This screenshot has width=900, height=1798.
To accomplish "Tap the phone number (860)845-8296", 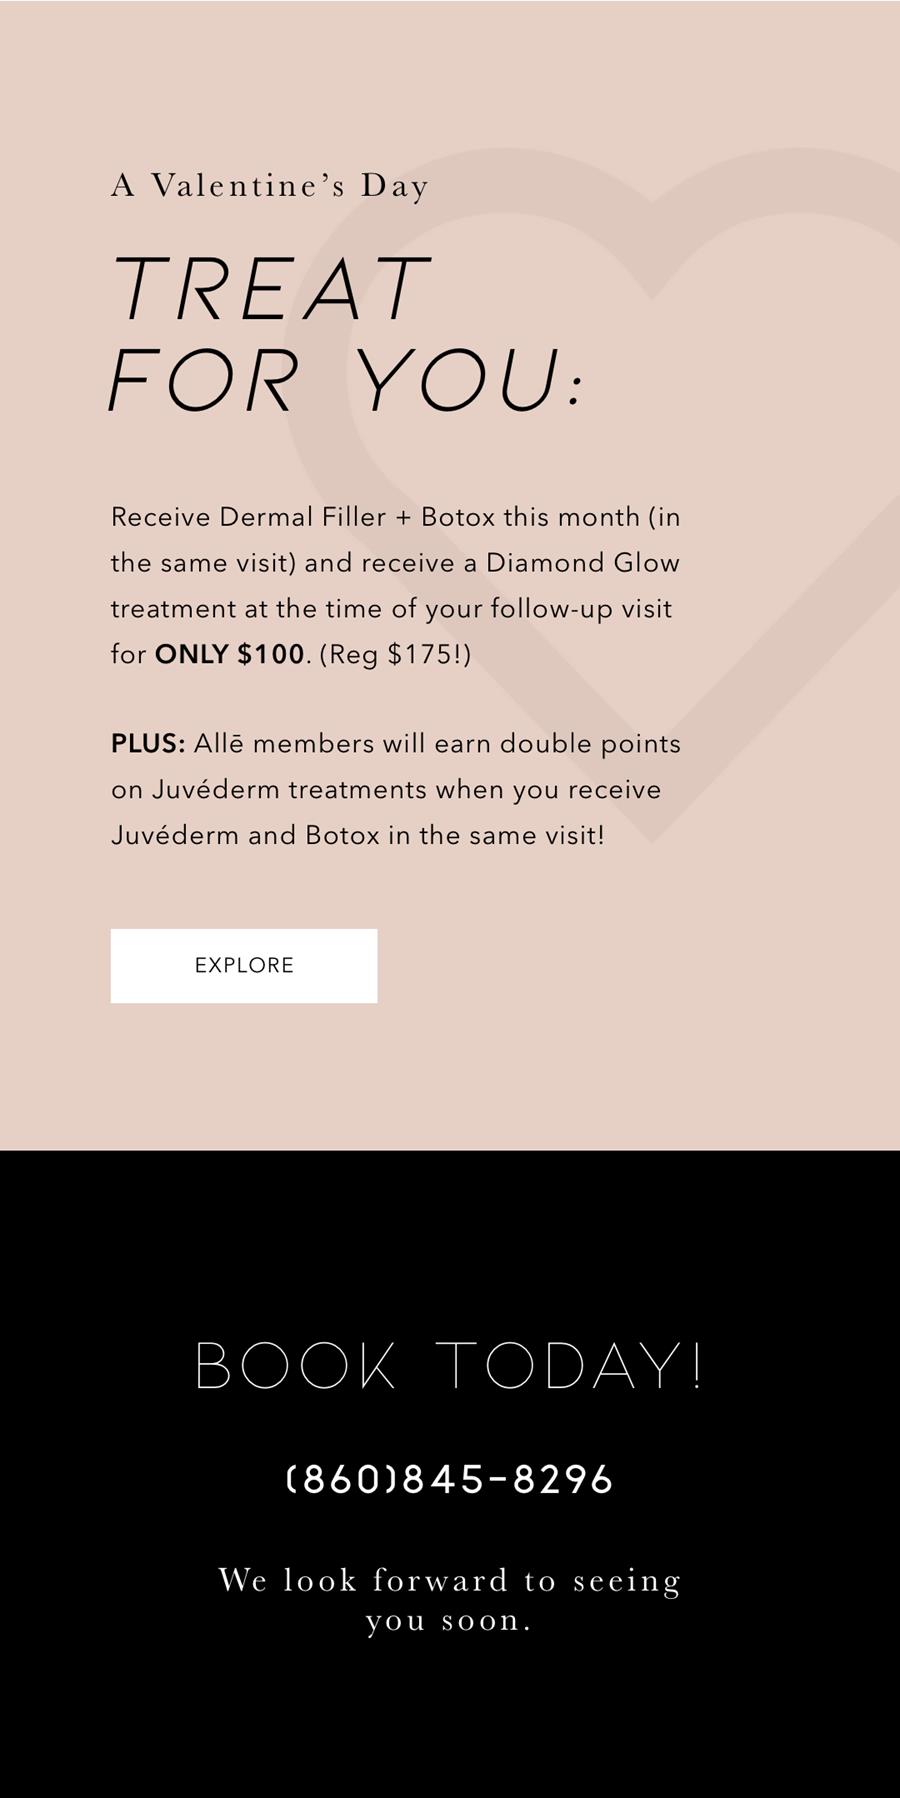I will coord(450,1479).
